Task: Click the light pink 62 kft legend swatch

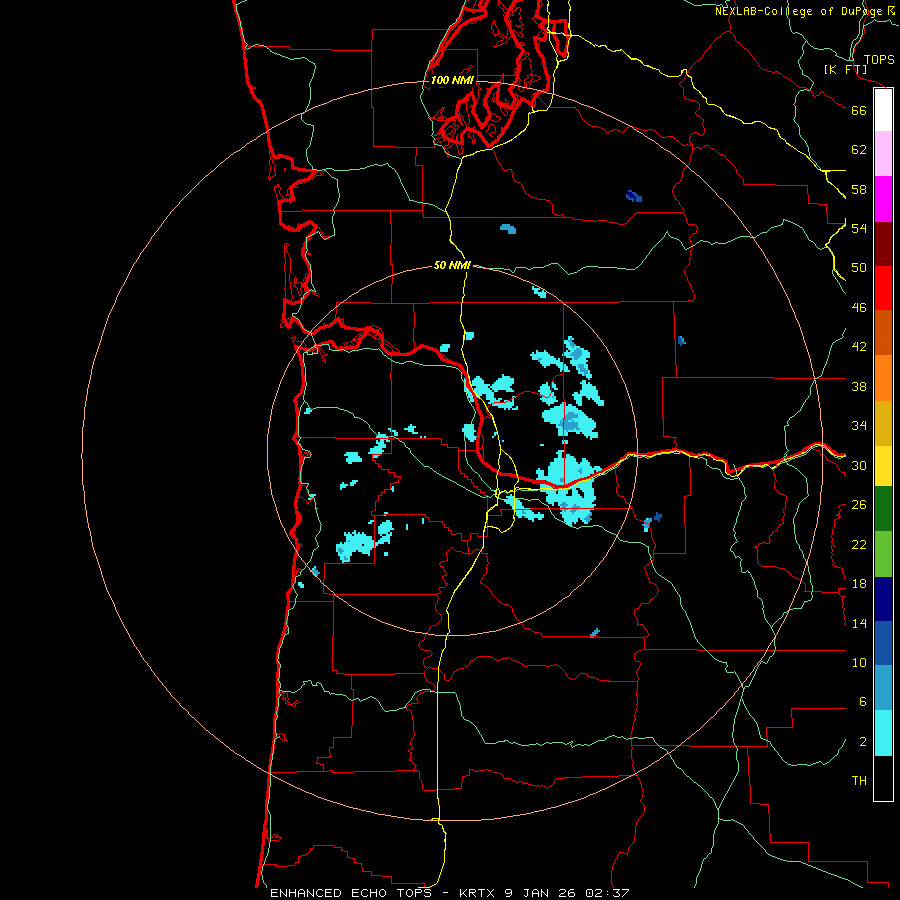Action: pyautogui.click(x=883, y=153)
